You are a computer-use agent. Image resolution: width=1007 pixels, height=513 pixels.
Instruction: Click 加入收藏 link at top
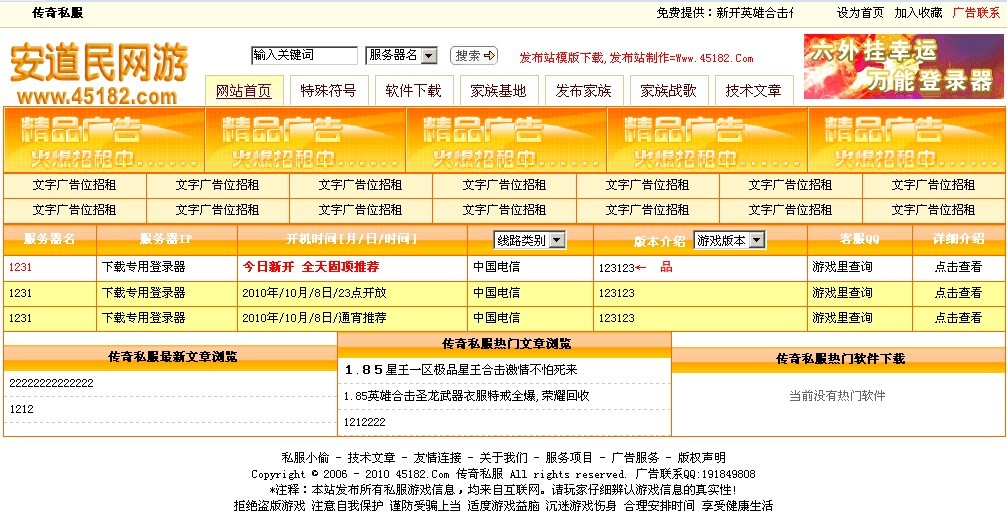click(x=918, y=13)
